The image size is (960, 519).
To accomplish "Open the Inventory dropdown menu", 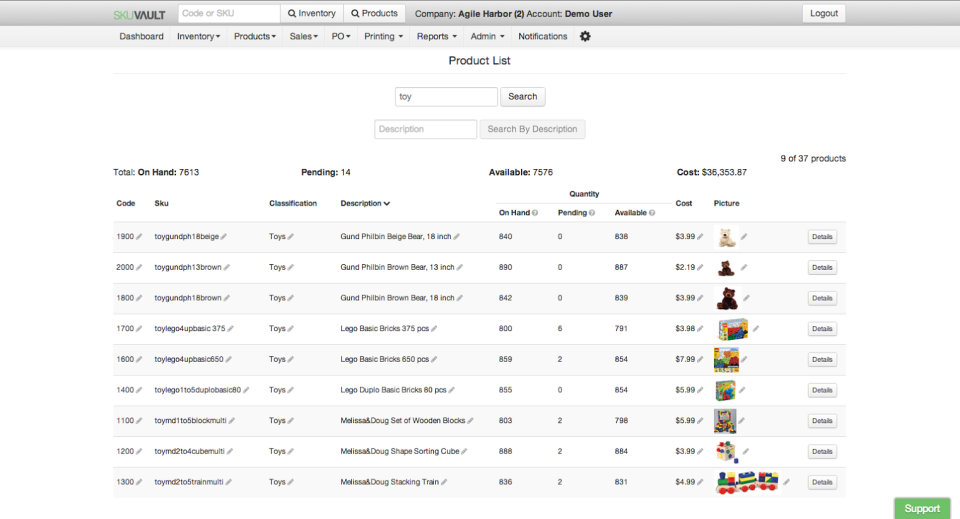I will pos(198,36).
